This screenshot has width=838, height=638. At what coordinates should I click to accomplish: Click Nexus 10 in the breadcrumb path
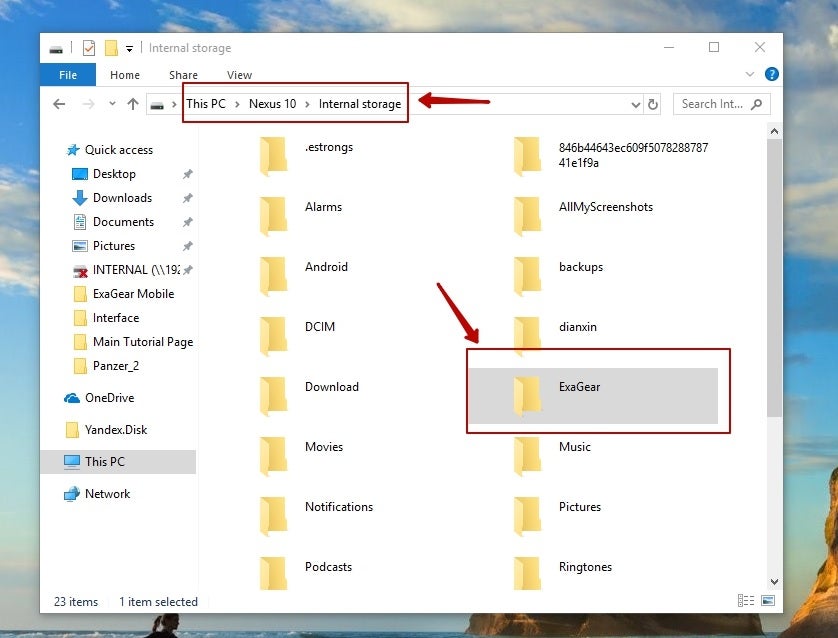click(x=272, y=104)
